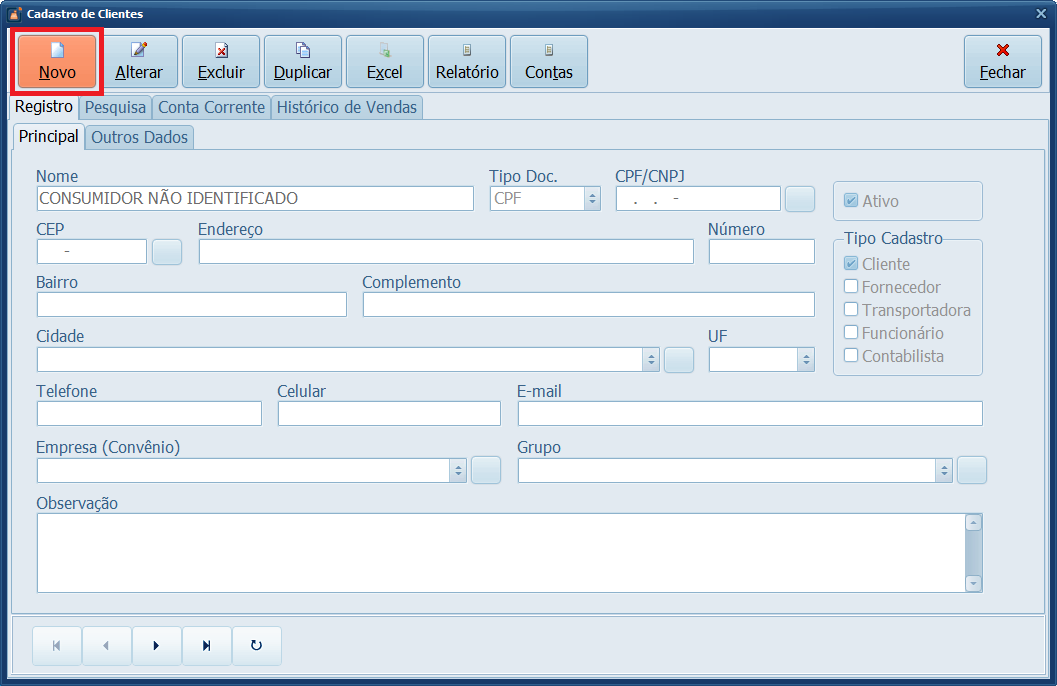Open the Contas button

[549, 62]
